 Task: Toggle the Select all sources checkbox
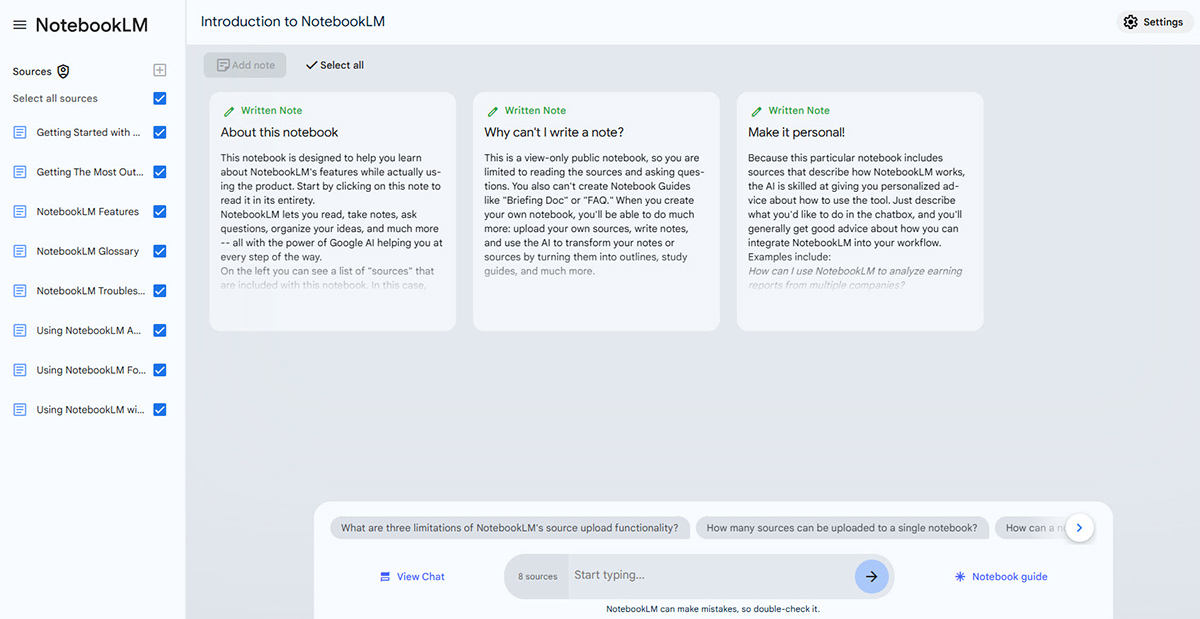pos(160,98)
